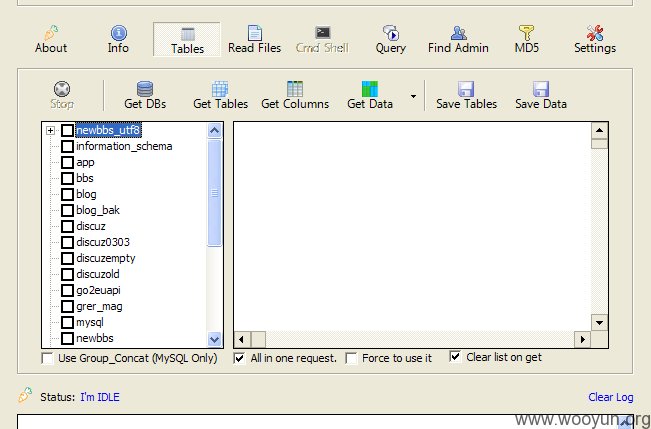Open the Cmd Shell section
The image size is (651, 429).
pos(322,39)
